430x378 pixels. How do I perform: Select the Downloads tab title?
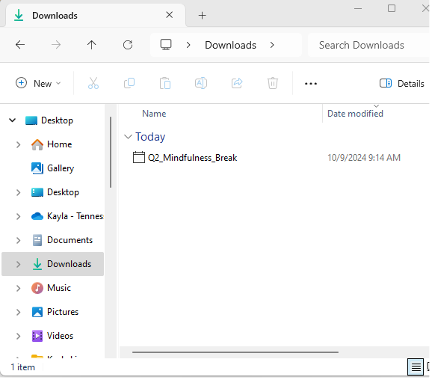pos(55,16)
